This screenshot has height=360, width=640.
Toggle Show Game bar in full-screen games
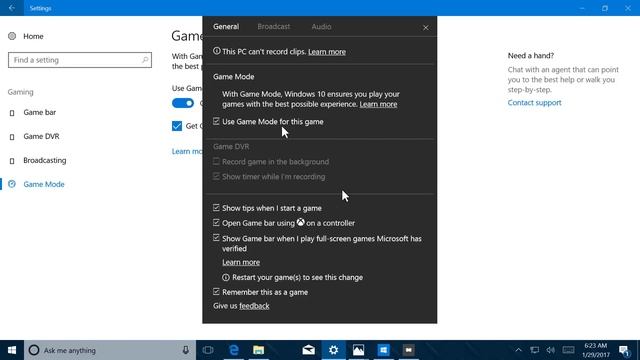point(216,238)
